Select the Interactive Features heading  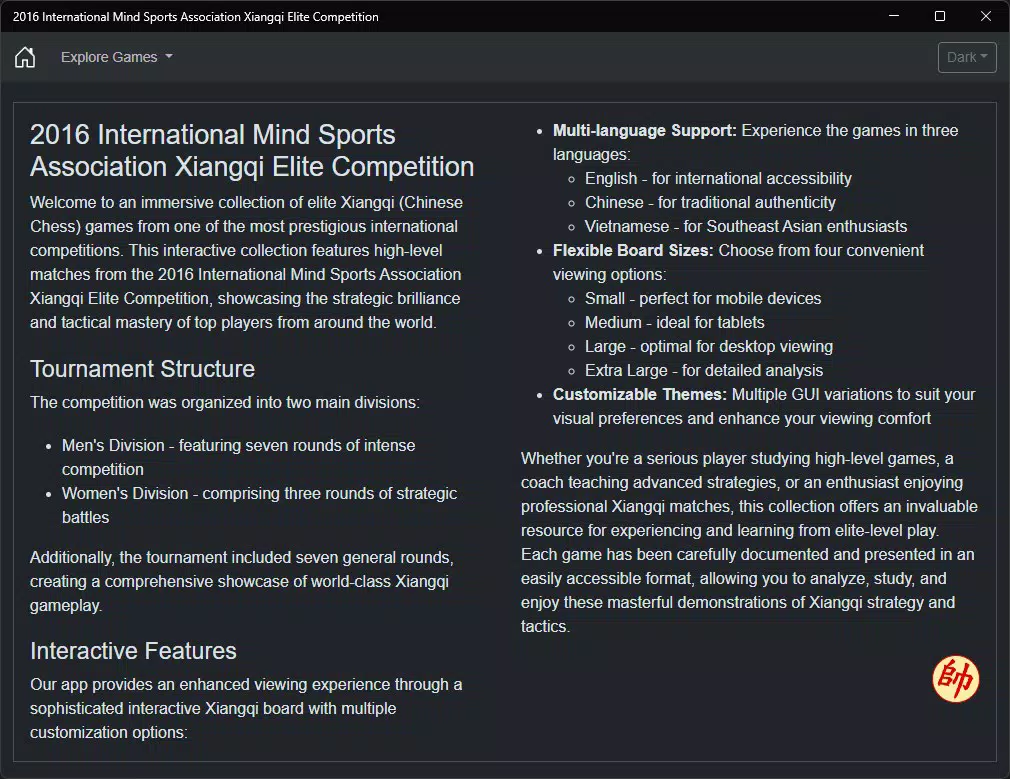click(133, 651)
